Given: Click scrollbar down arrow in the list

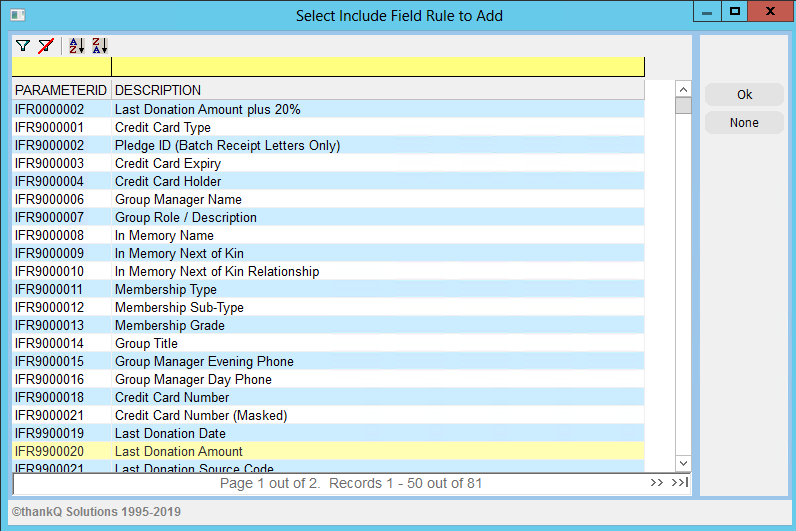Looking at the screenshot, I should [683, 463].
